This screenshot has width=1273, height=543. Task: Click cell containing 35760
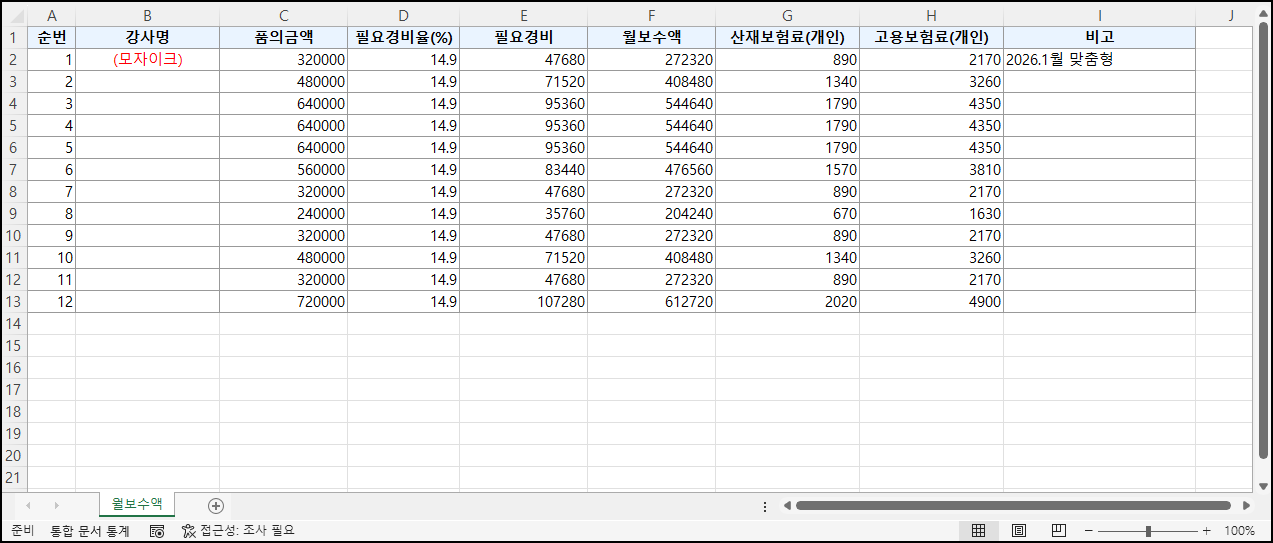523,213
